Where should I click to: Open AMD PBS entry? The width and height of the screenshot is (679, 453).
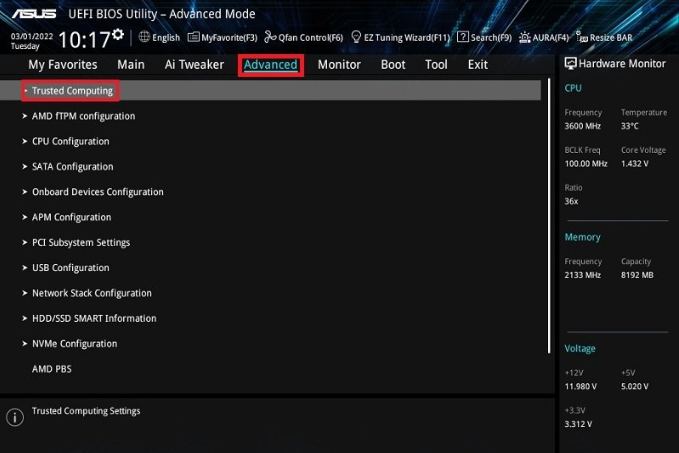(x=52, y=369)
